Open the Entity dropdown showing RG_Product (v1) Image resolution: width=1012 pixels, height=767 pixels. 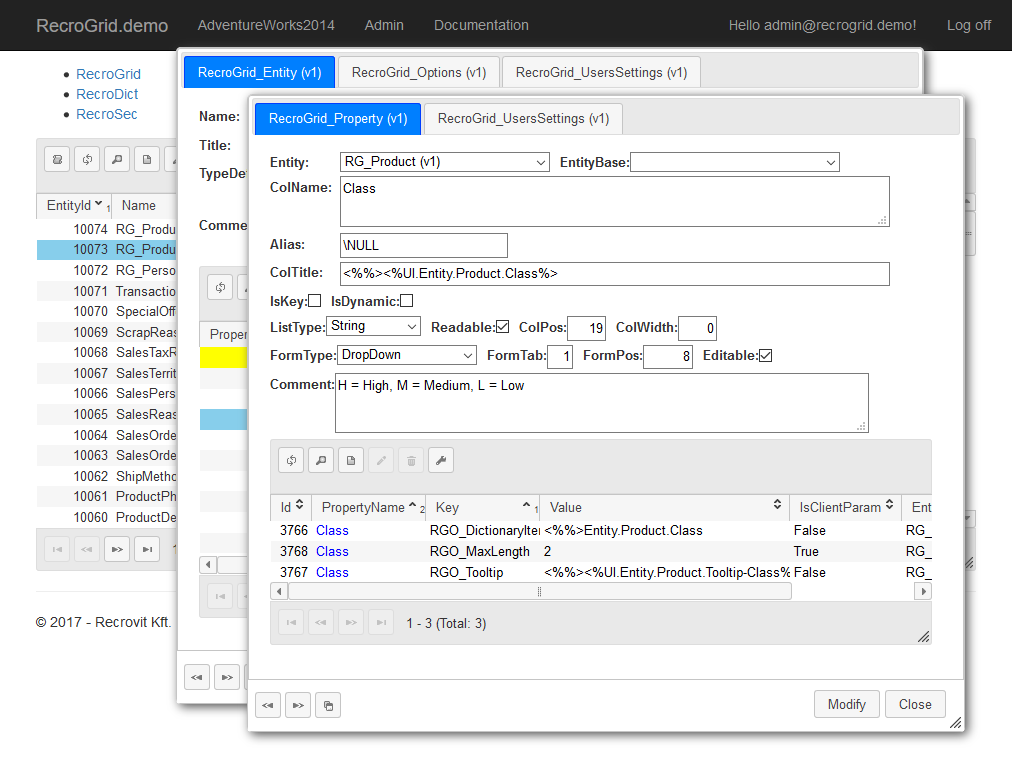click(444, 162)
